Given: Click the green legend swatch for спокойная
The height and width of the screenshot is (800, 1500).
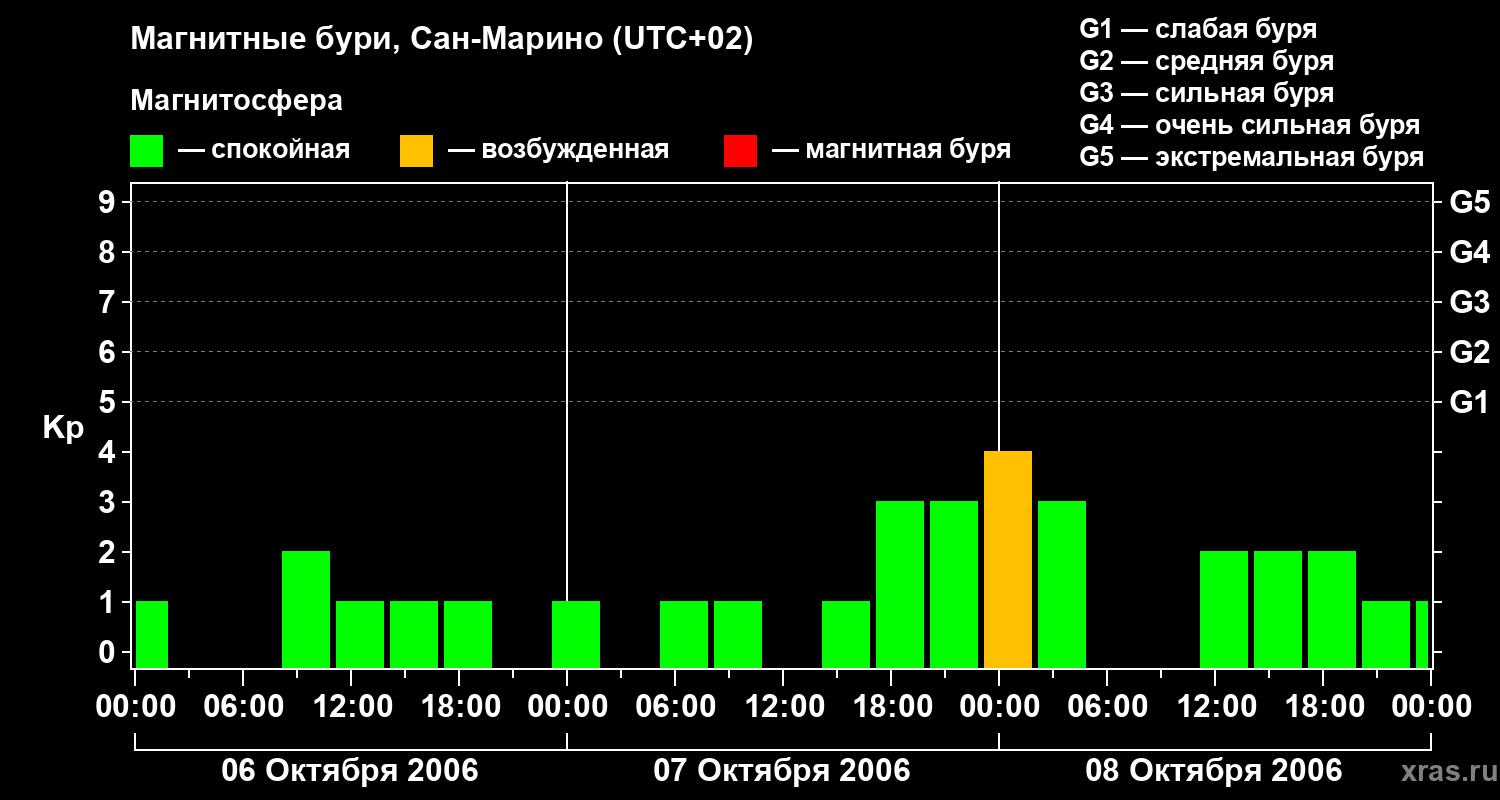Looking at the screenshot, I should click(x=146, y=151).
